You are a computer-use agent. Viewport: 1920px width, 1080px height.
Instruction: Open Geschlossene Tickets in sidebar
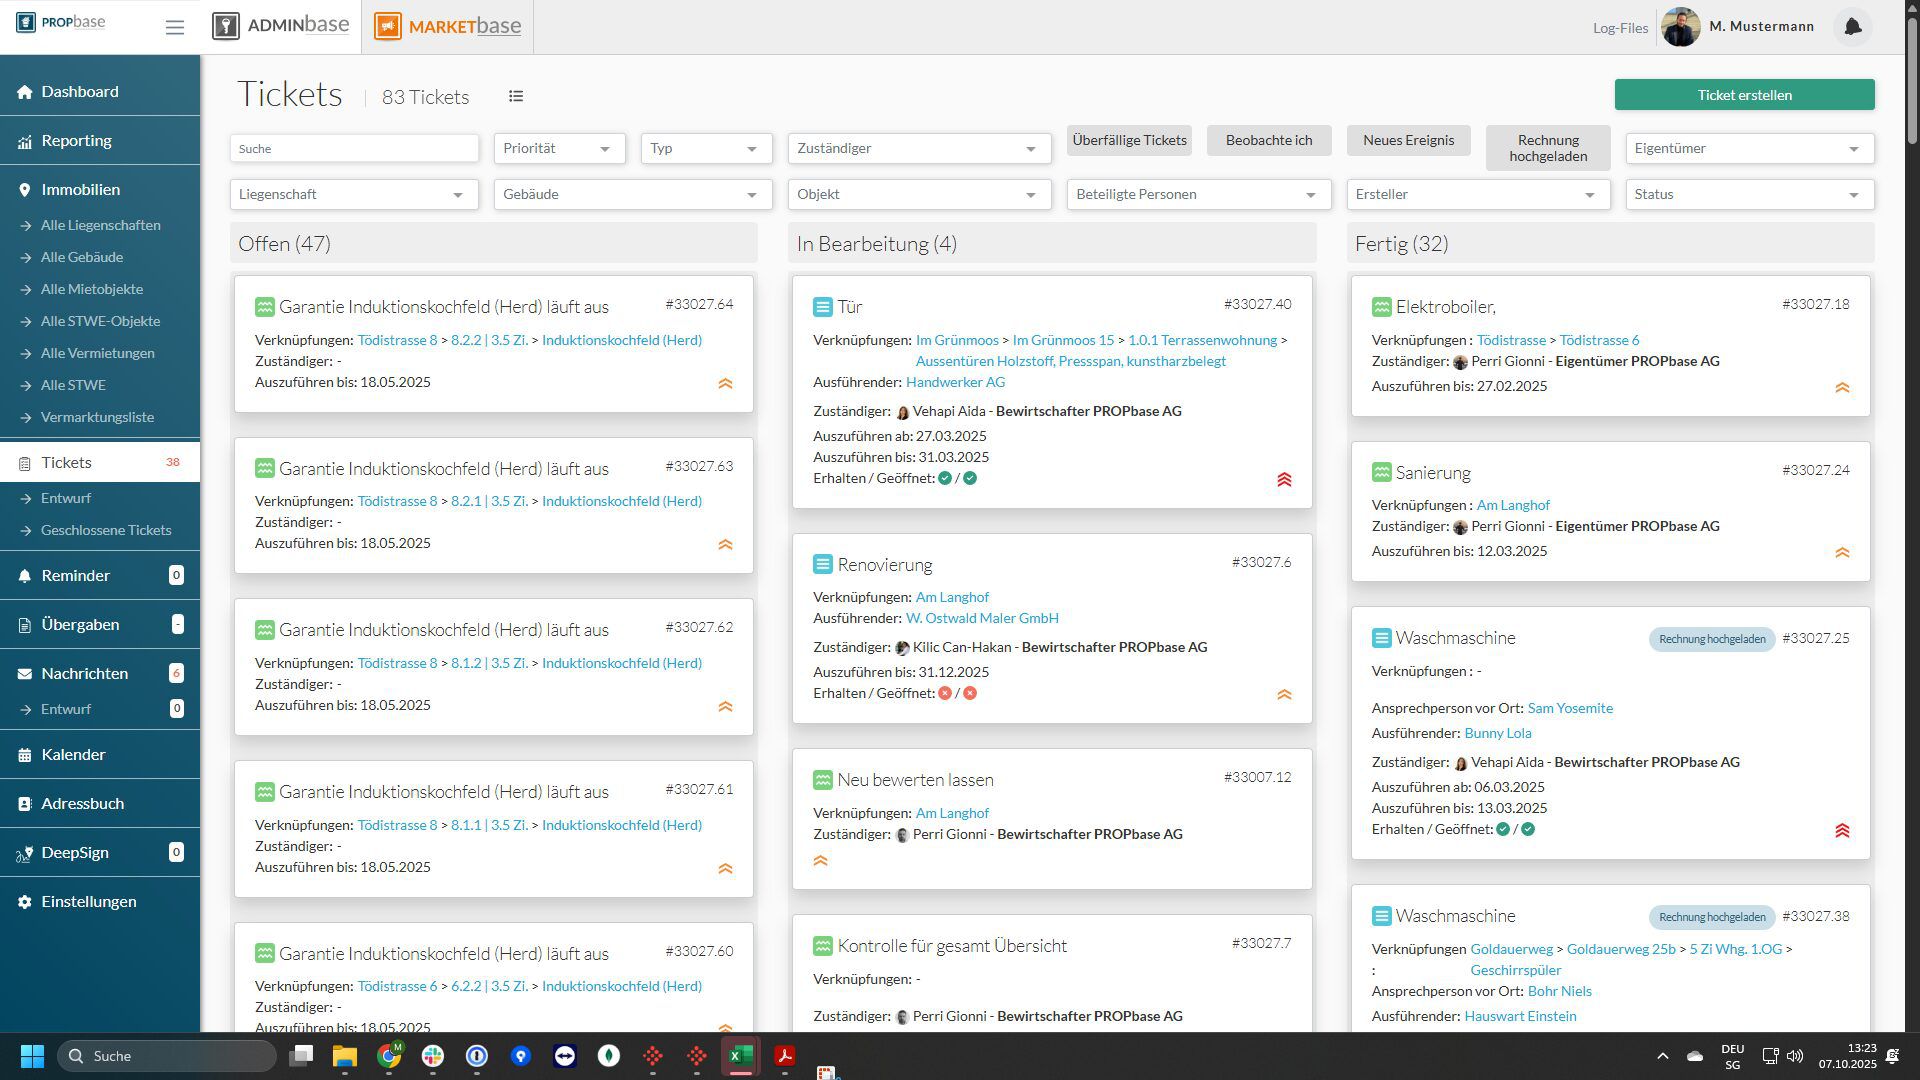click(106, 530)
